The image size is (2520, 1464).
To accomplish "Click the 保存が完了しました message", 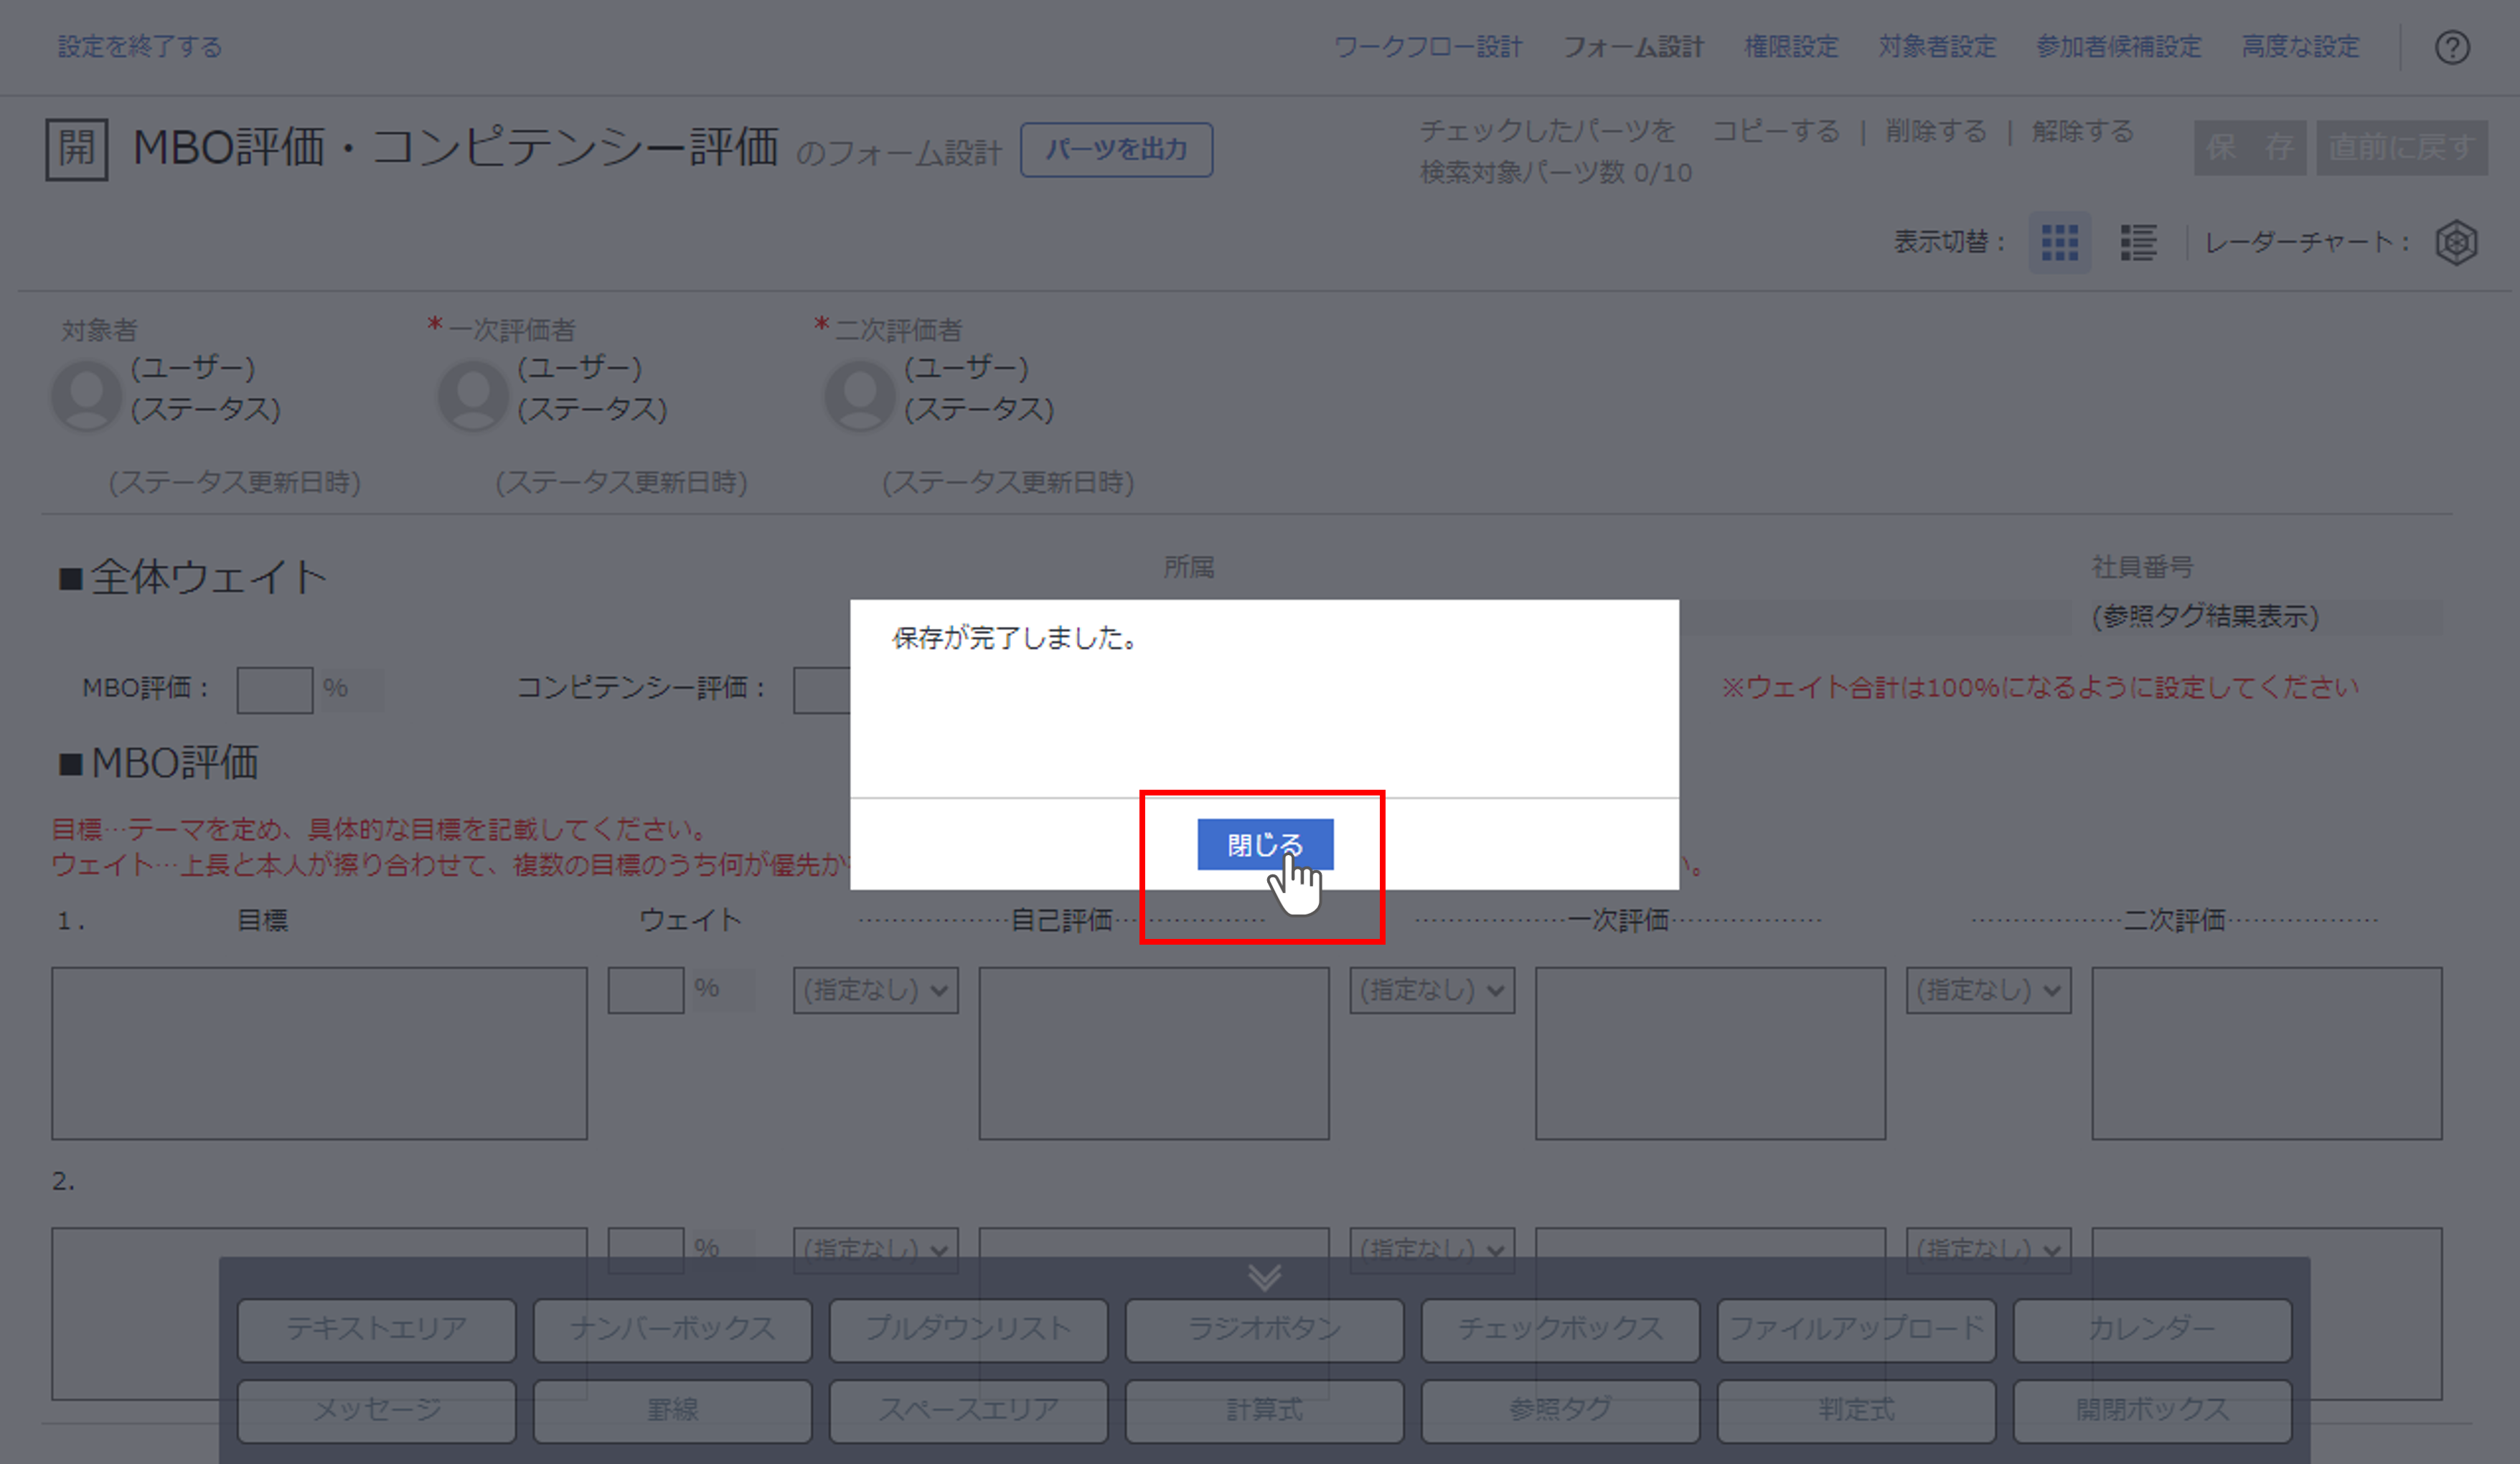I will [1016, 638].
